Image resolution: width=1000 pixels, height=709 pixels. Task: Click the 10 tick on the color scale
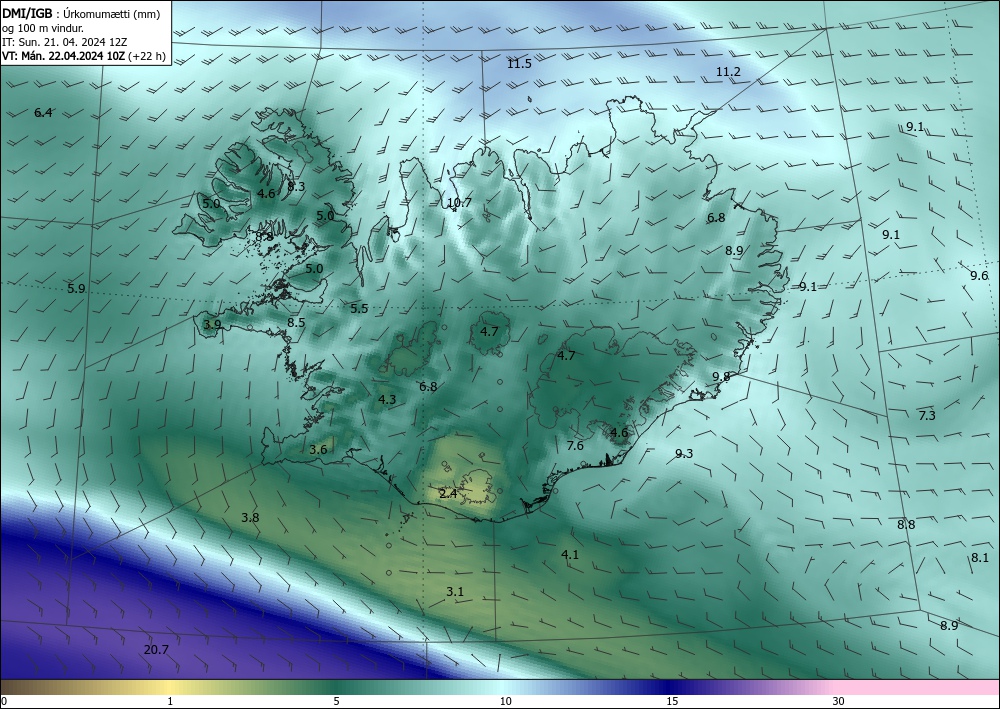505,702
